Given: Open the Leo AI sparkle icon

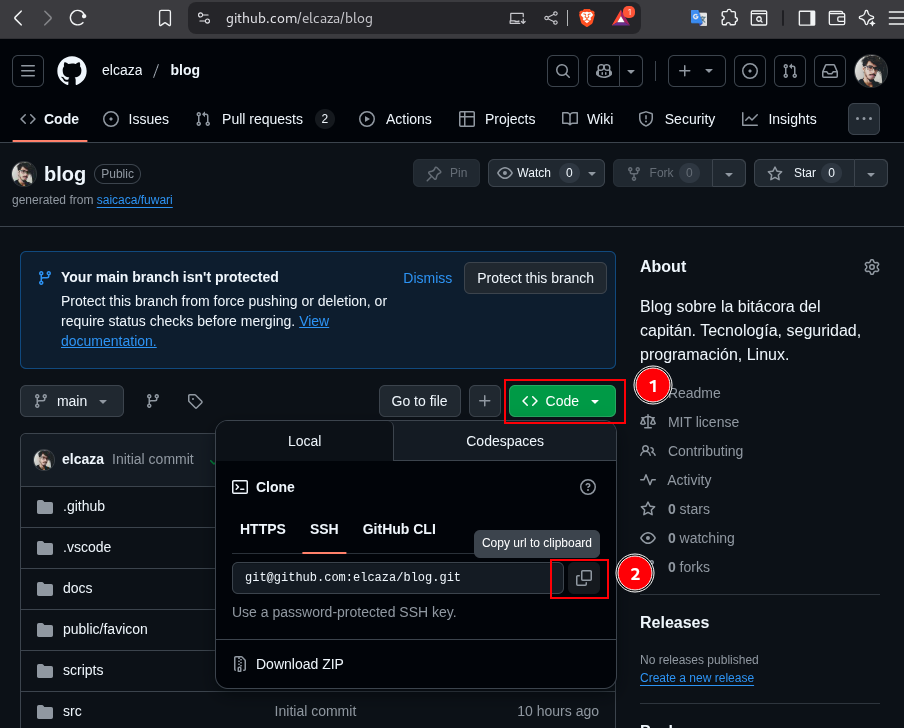Looking at the screenshot, I should [x=867, y=18].
